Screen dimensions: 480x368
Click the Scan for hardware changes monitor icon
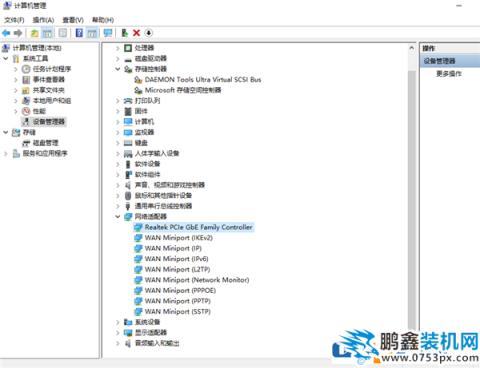(108, 33)
